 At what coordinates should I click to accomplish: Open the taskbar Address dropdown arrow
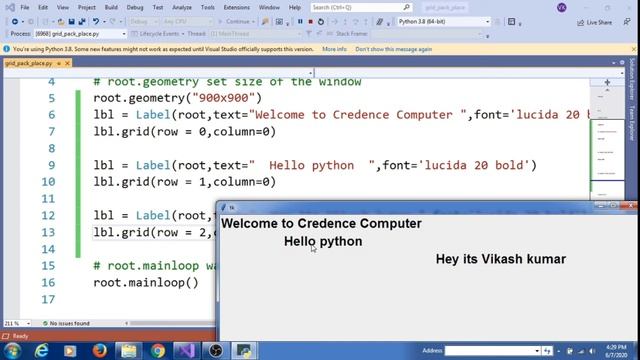537,351
